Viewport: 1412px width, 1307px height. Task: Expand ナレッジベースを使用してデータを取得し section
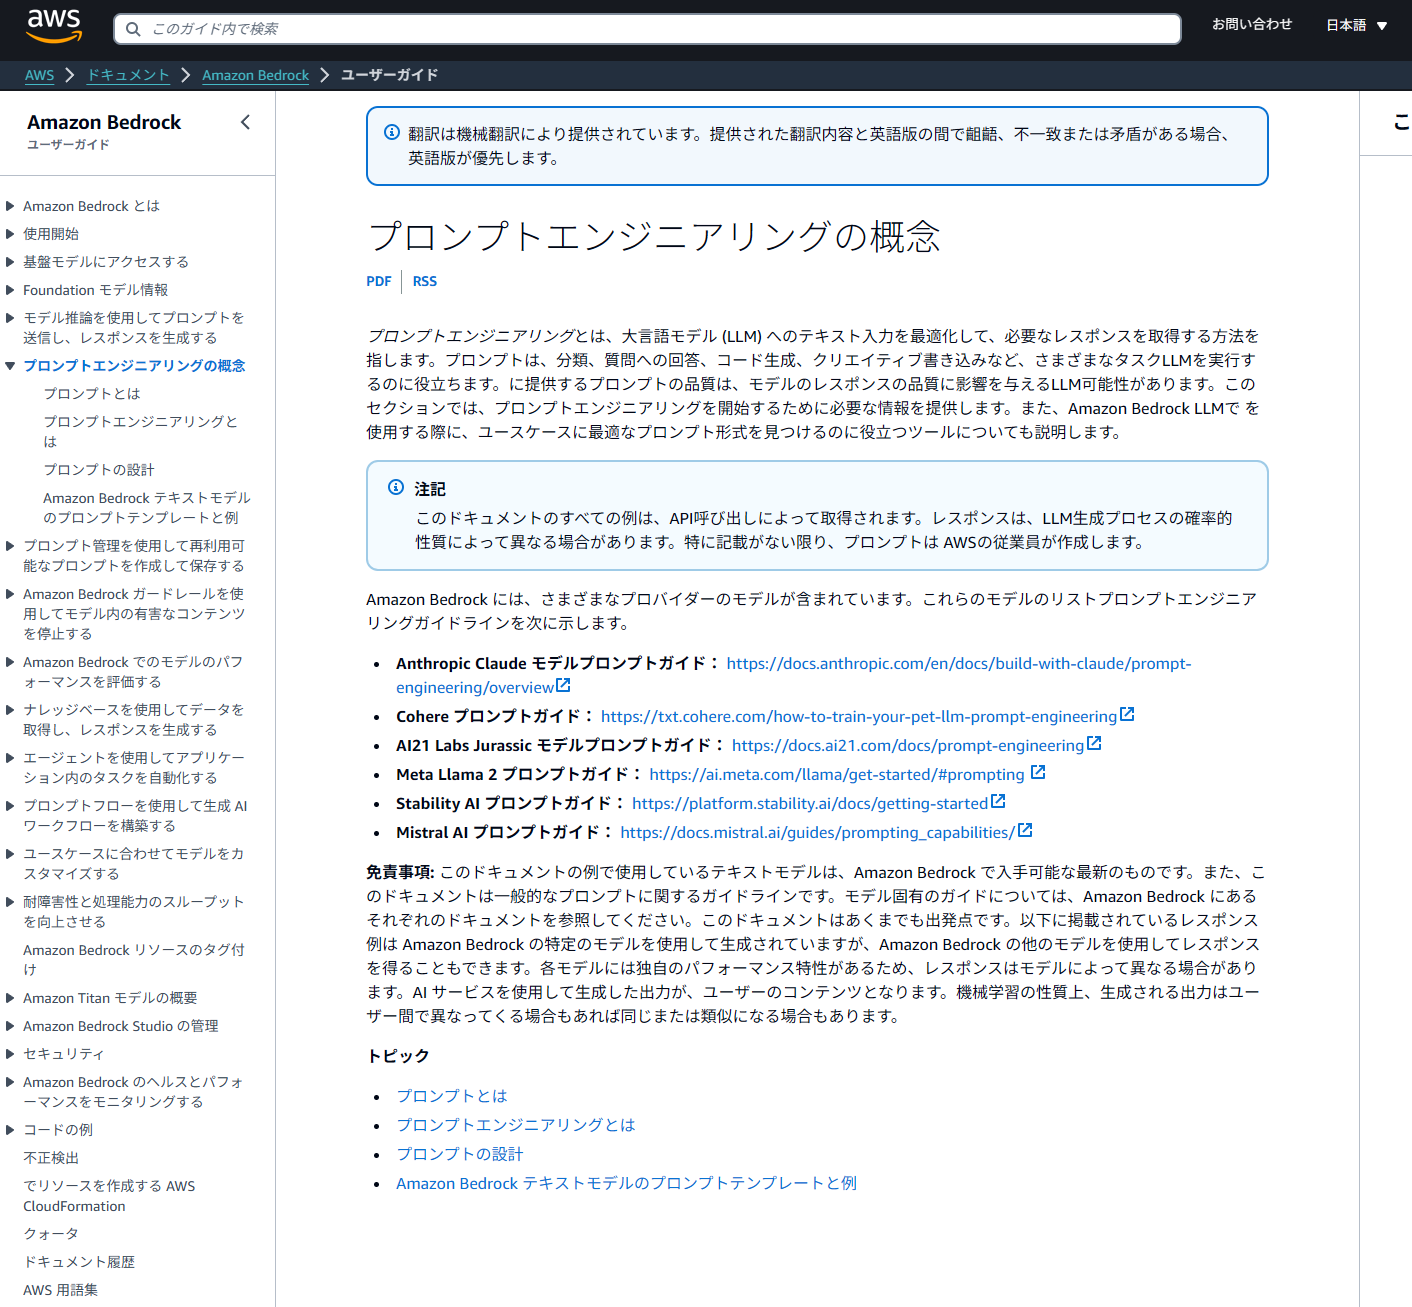click(x=10, y=710)
